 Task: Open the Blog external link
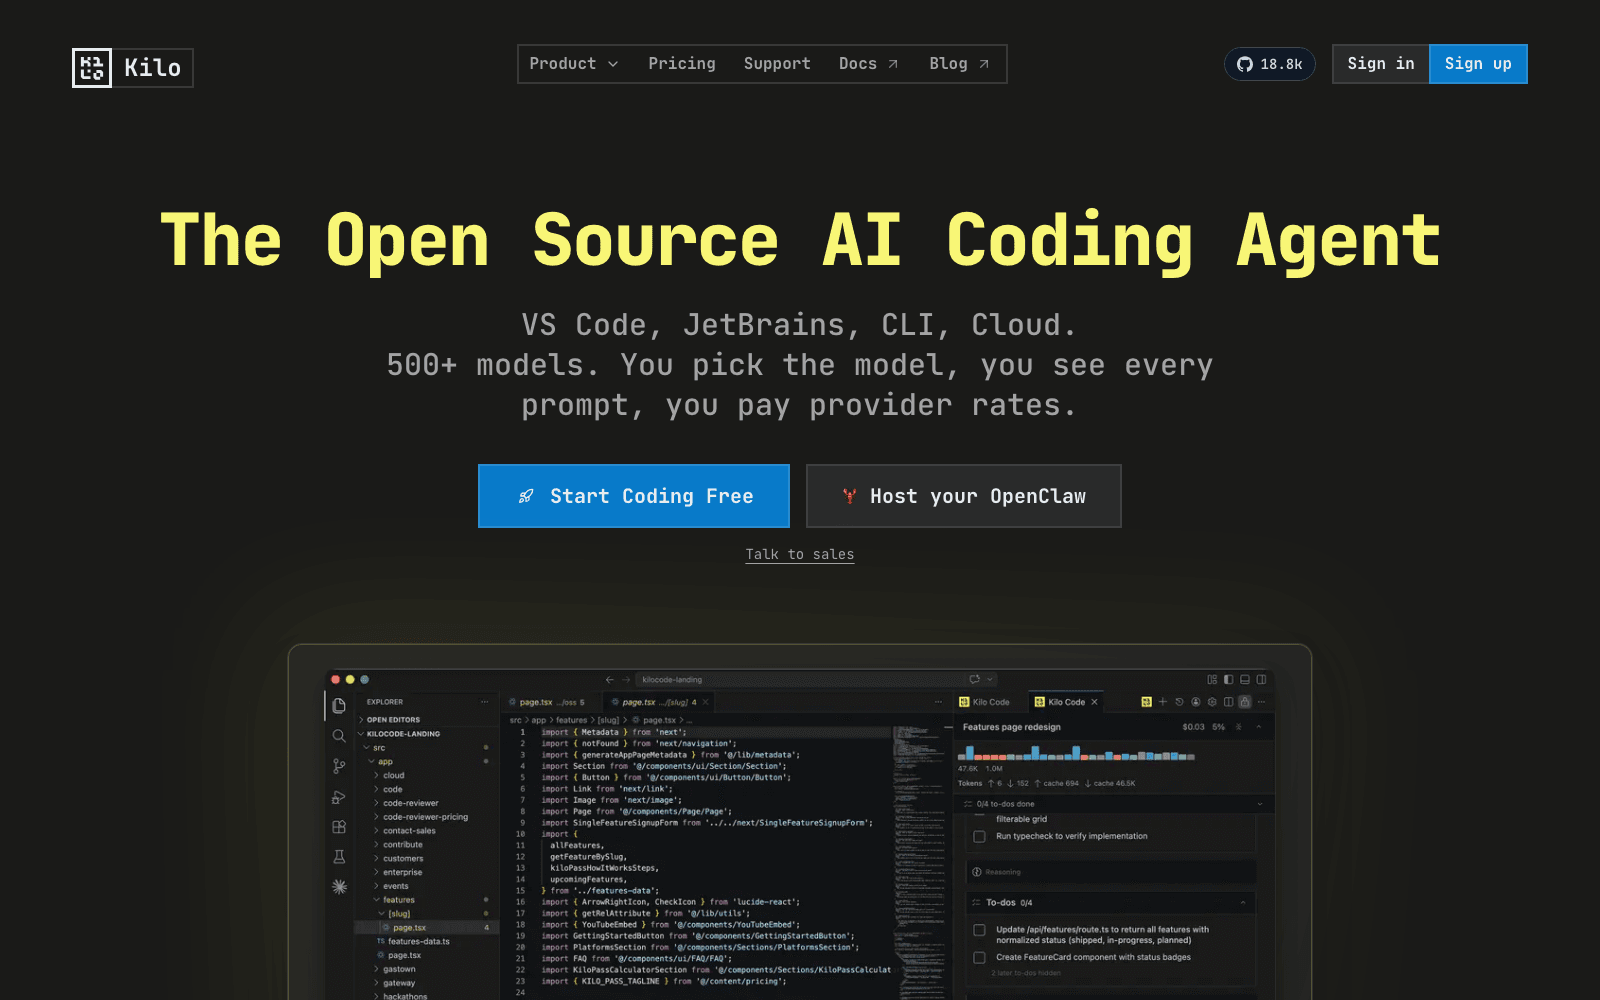click(959, 64)
